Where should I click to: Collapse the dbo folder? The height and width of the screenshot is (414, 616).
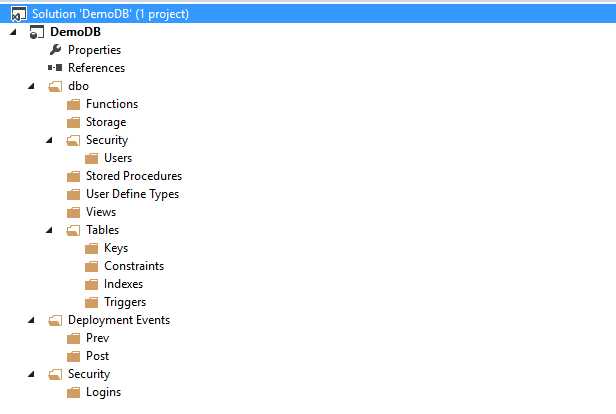click(31, 86)
